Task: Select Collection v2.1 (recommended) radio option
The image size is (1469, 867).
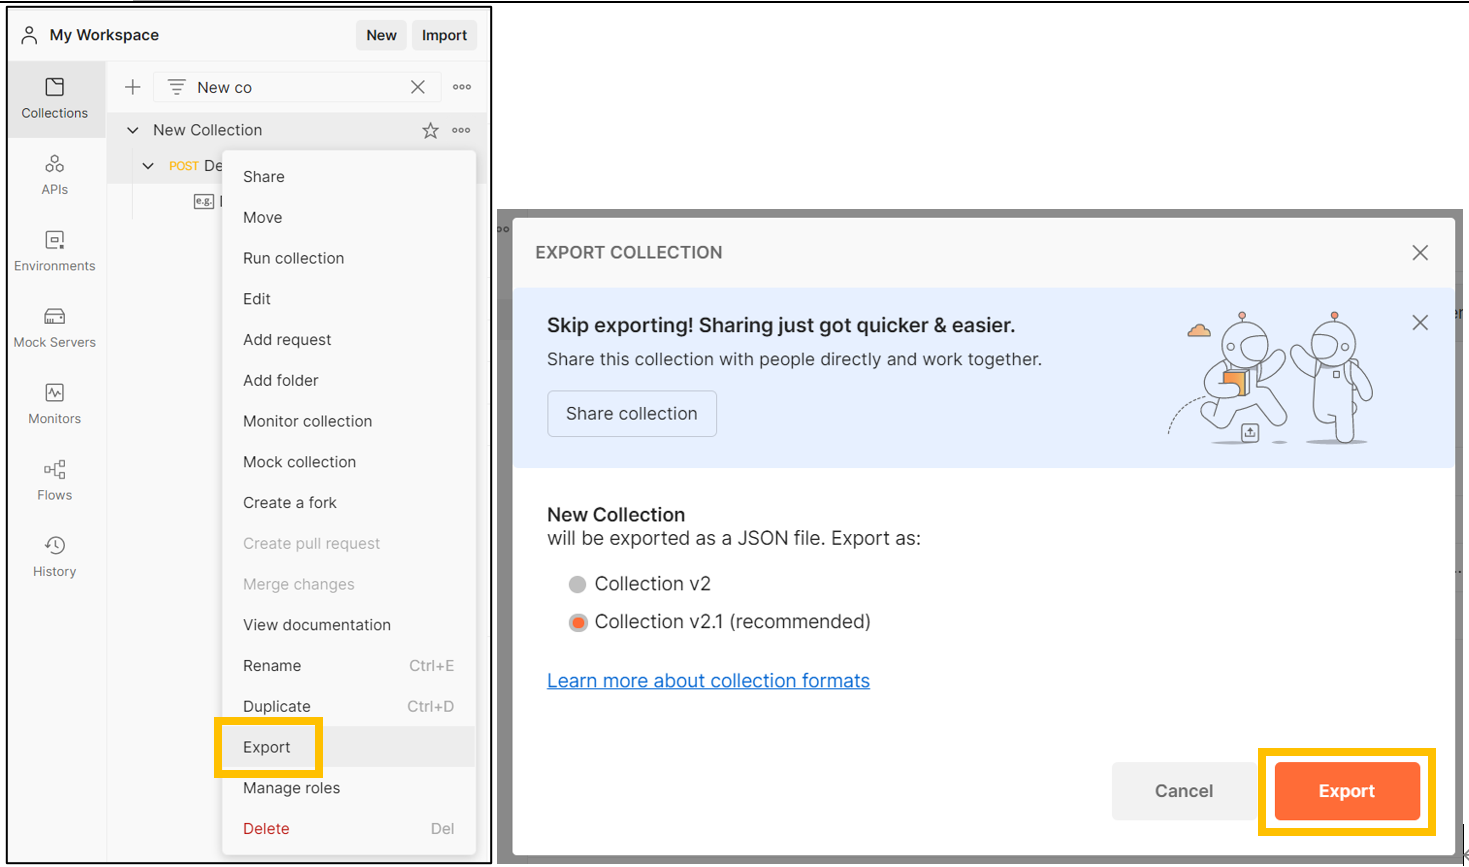Action: pyautogui.click(x=577, y=622)
